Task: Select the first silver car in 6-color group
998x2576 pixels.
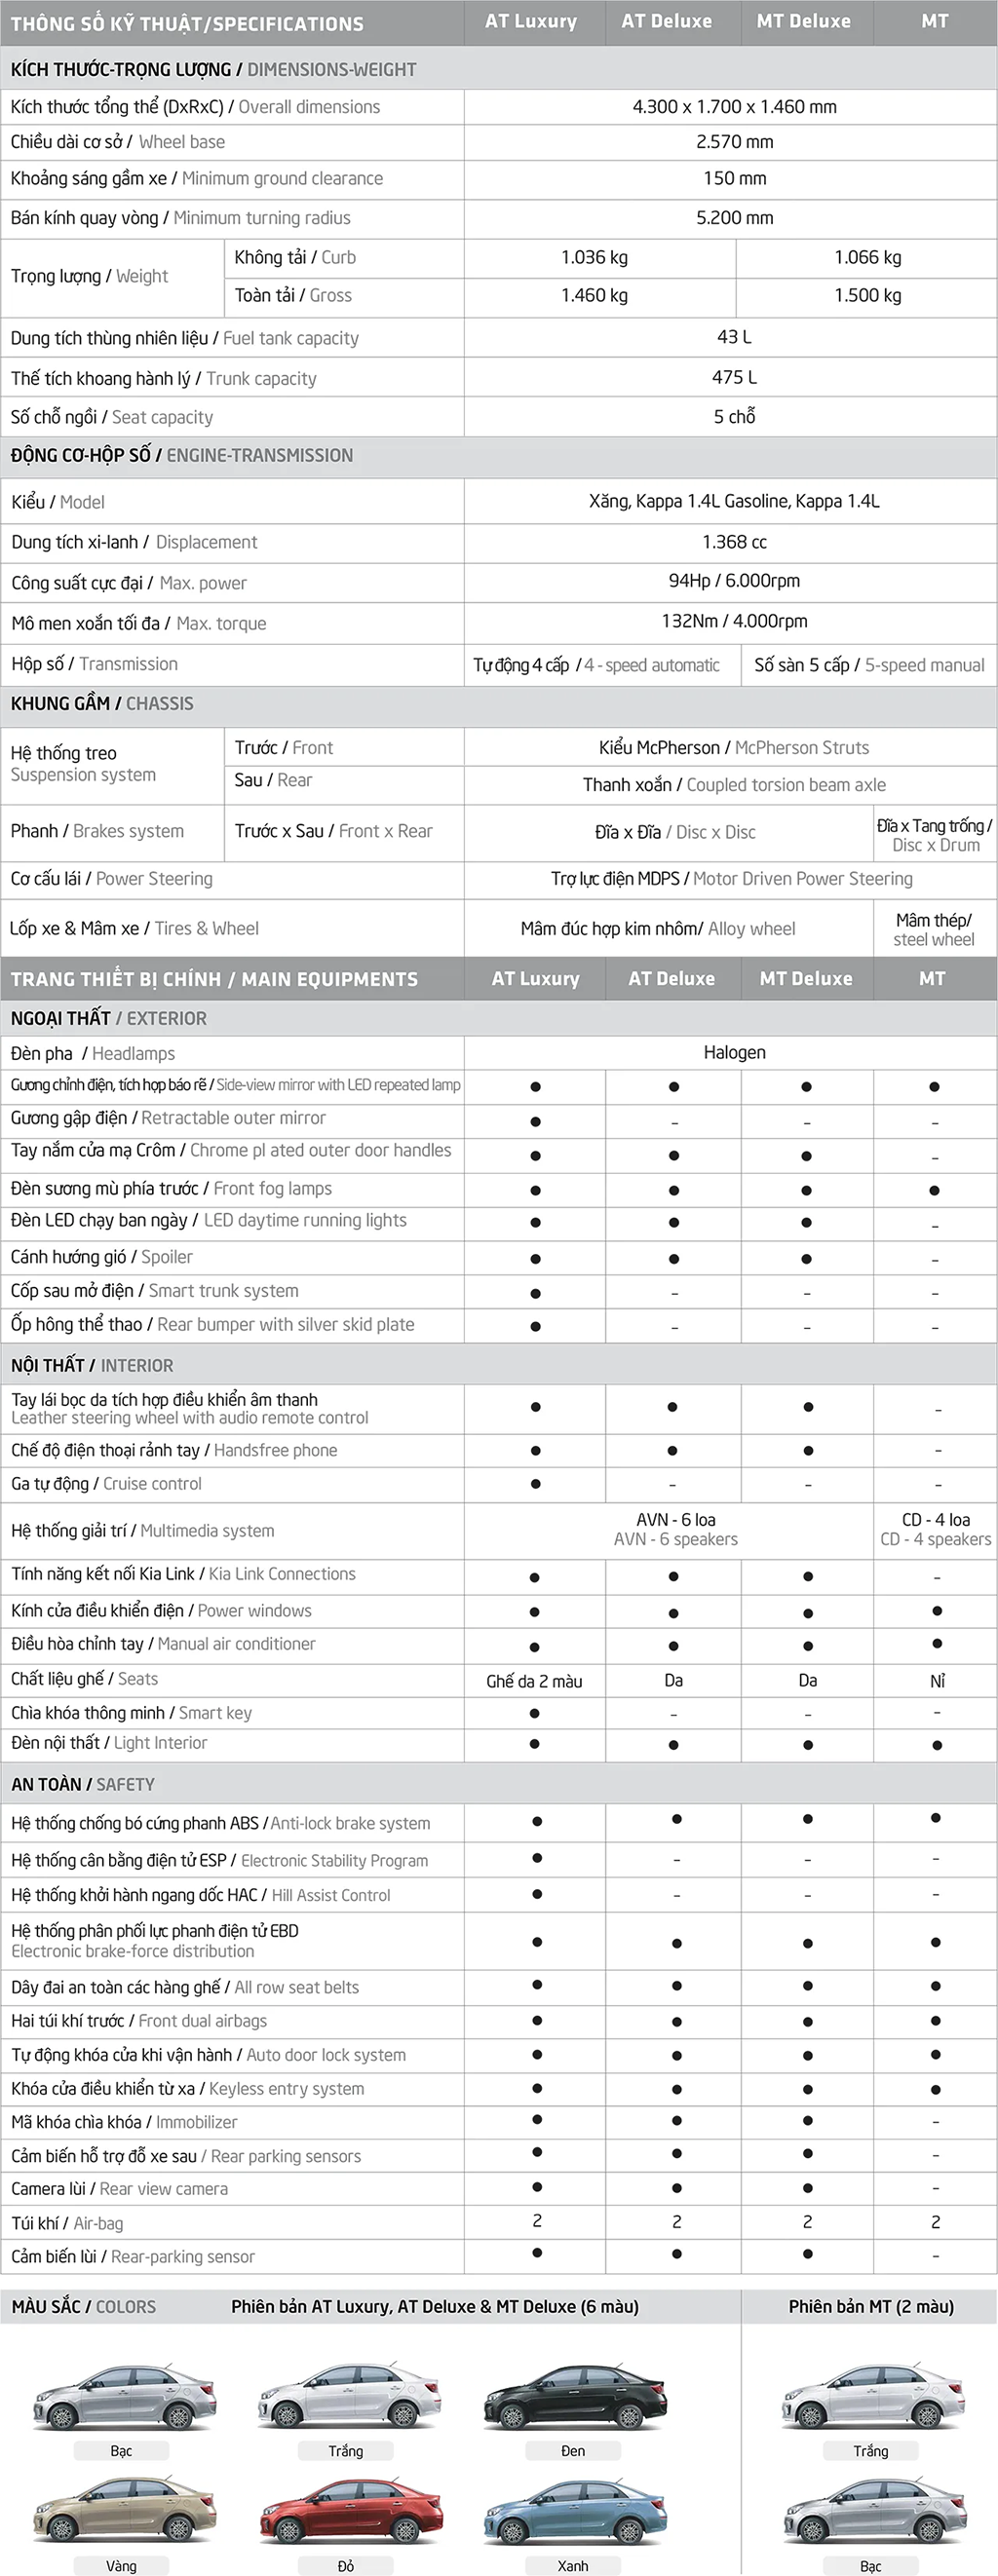Action: pyautogui.click(x=124, y=2399)
